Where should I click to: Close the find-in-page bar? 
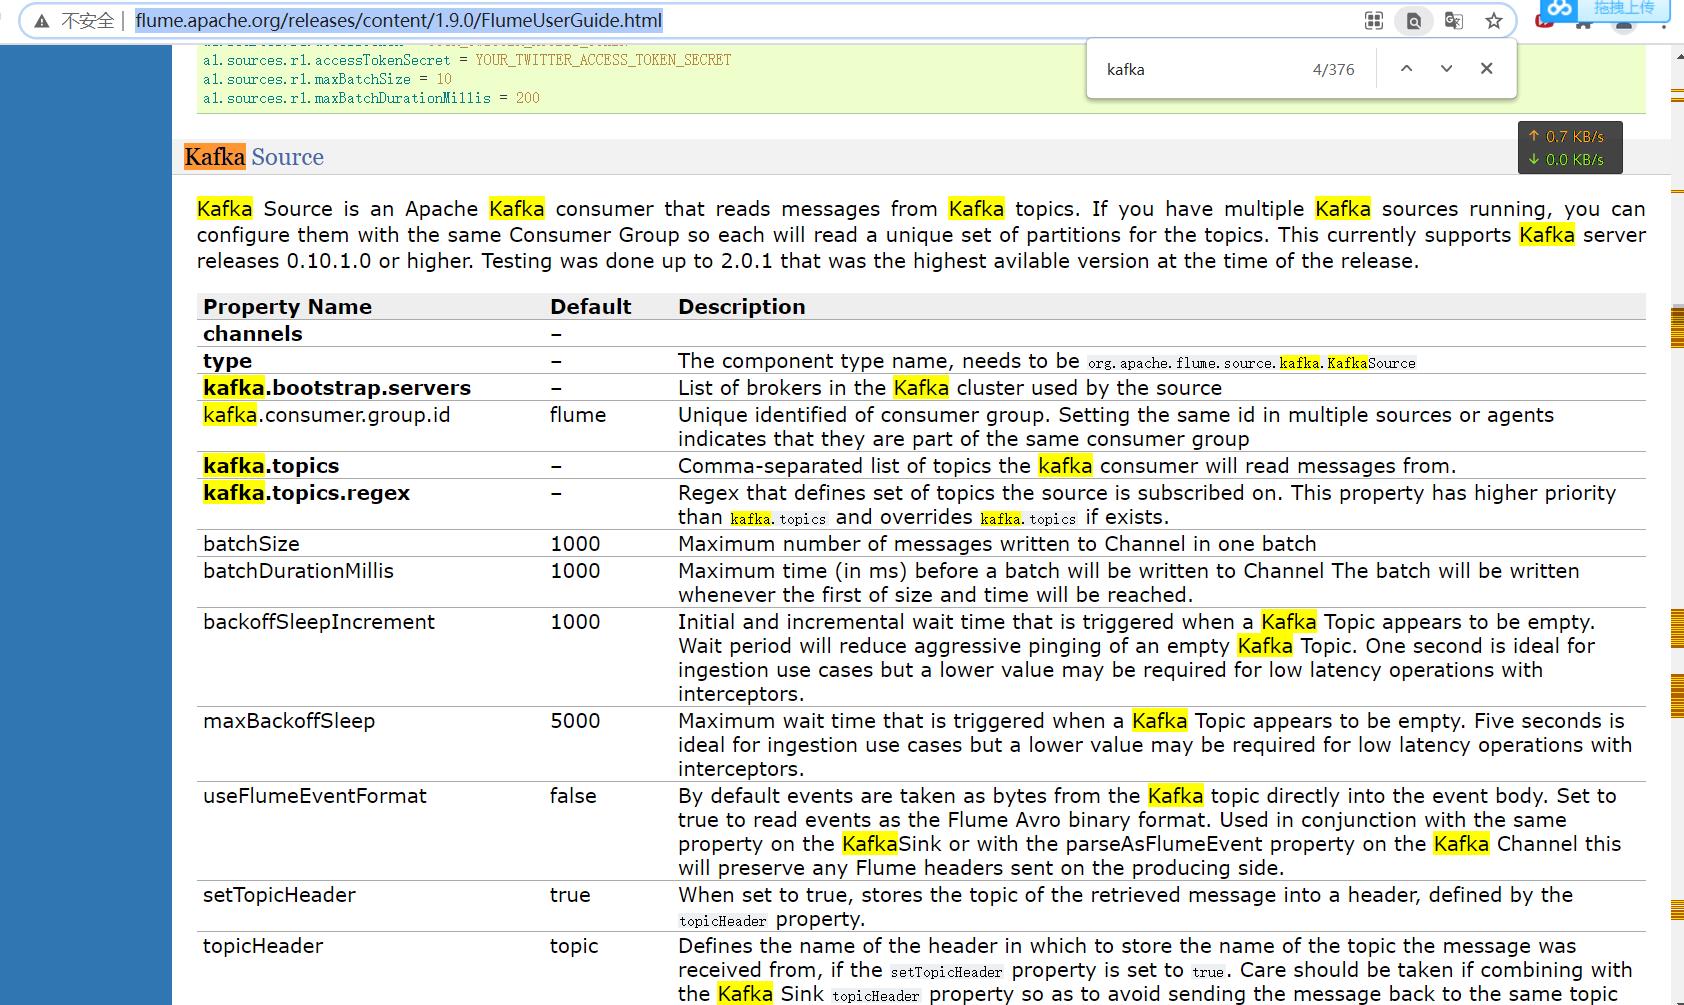[x=1486, y=69]
